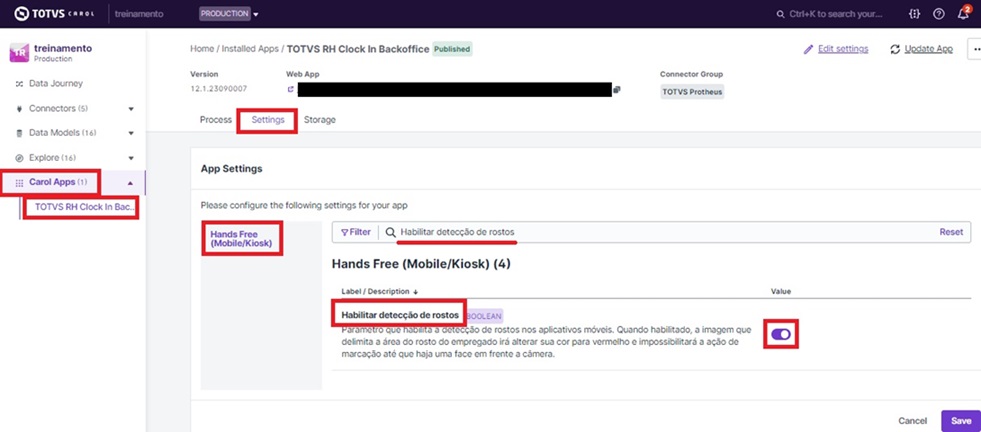Click the TOTVS Carol logo
The image size is (981, 432).
pyautogui.click(x=54, y=13)
